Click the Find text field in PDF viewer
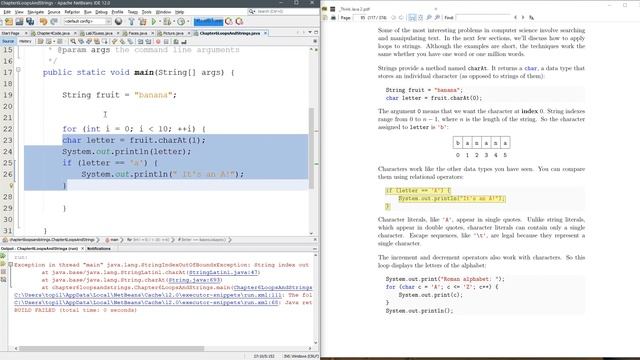 point(483,18)
